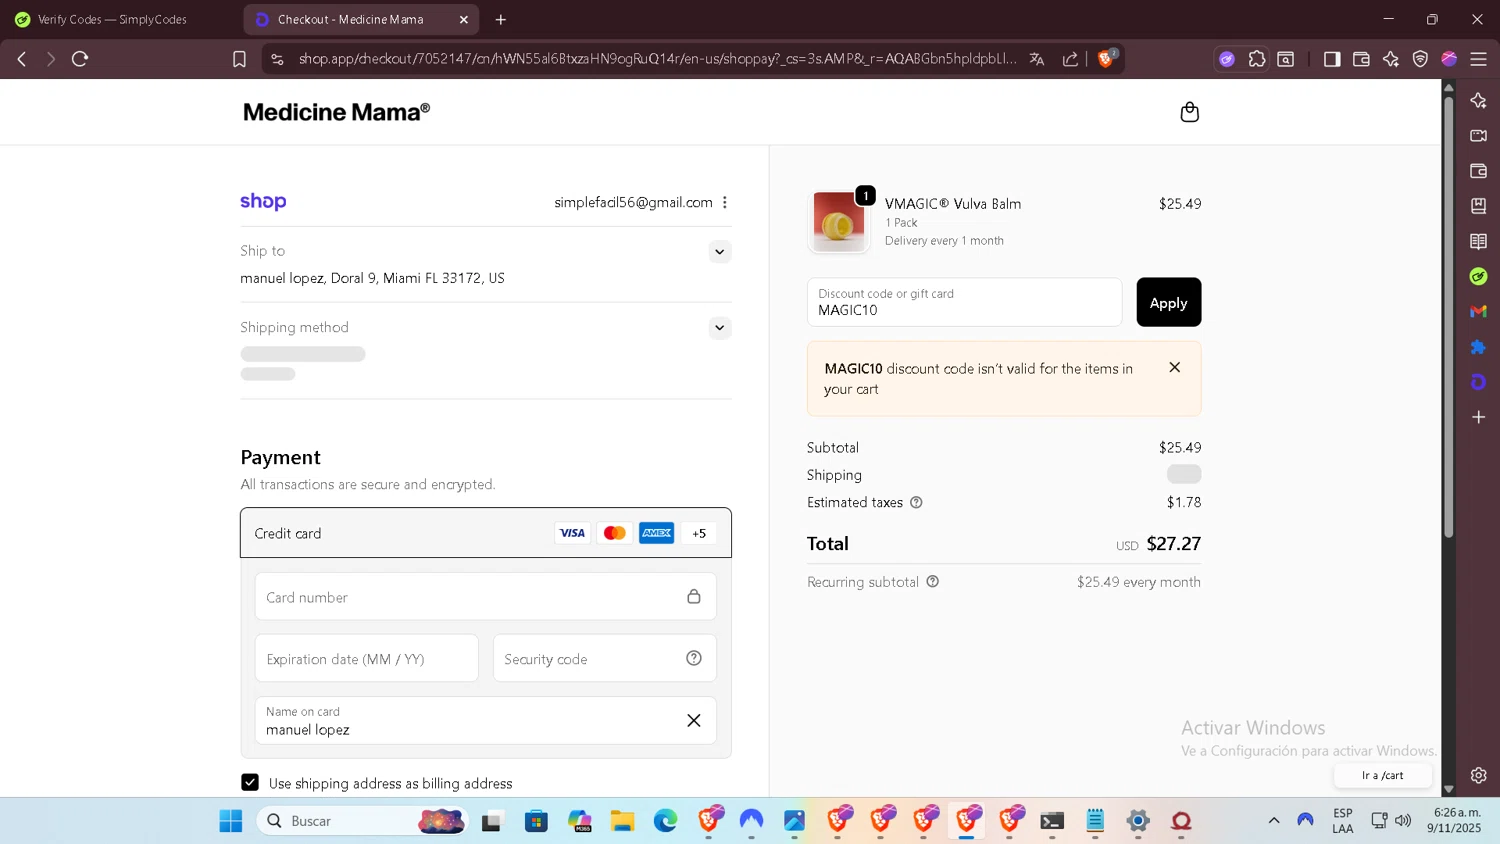The image size is (1500, 844).
Task: Click the address bar URL
Action: point(657,59)
